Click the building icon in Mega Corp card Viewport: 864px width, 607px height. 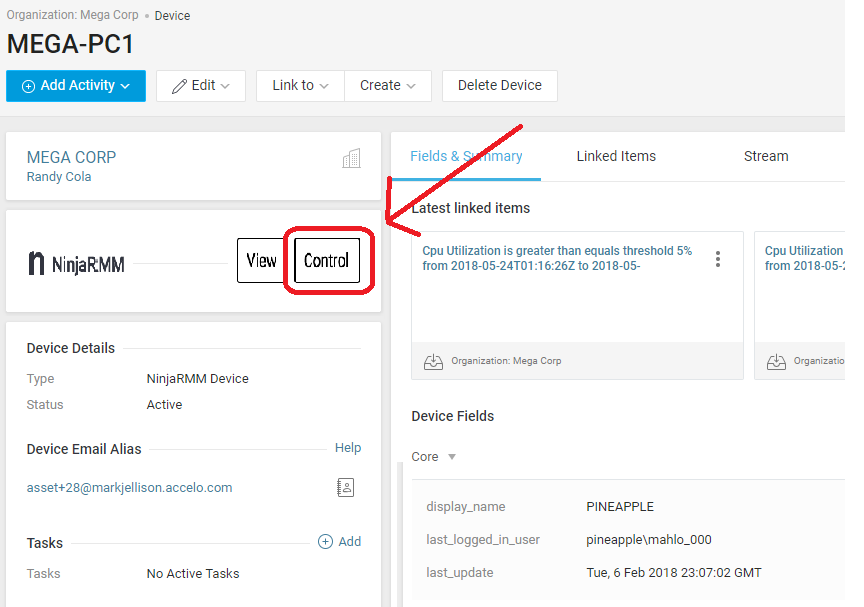pyautogui.click(x=351, y=158)
